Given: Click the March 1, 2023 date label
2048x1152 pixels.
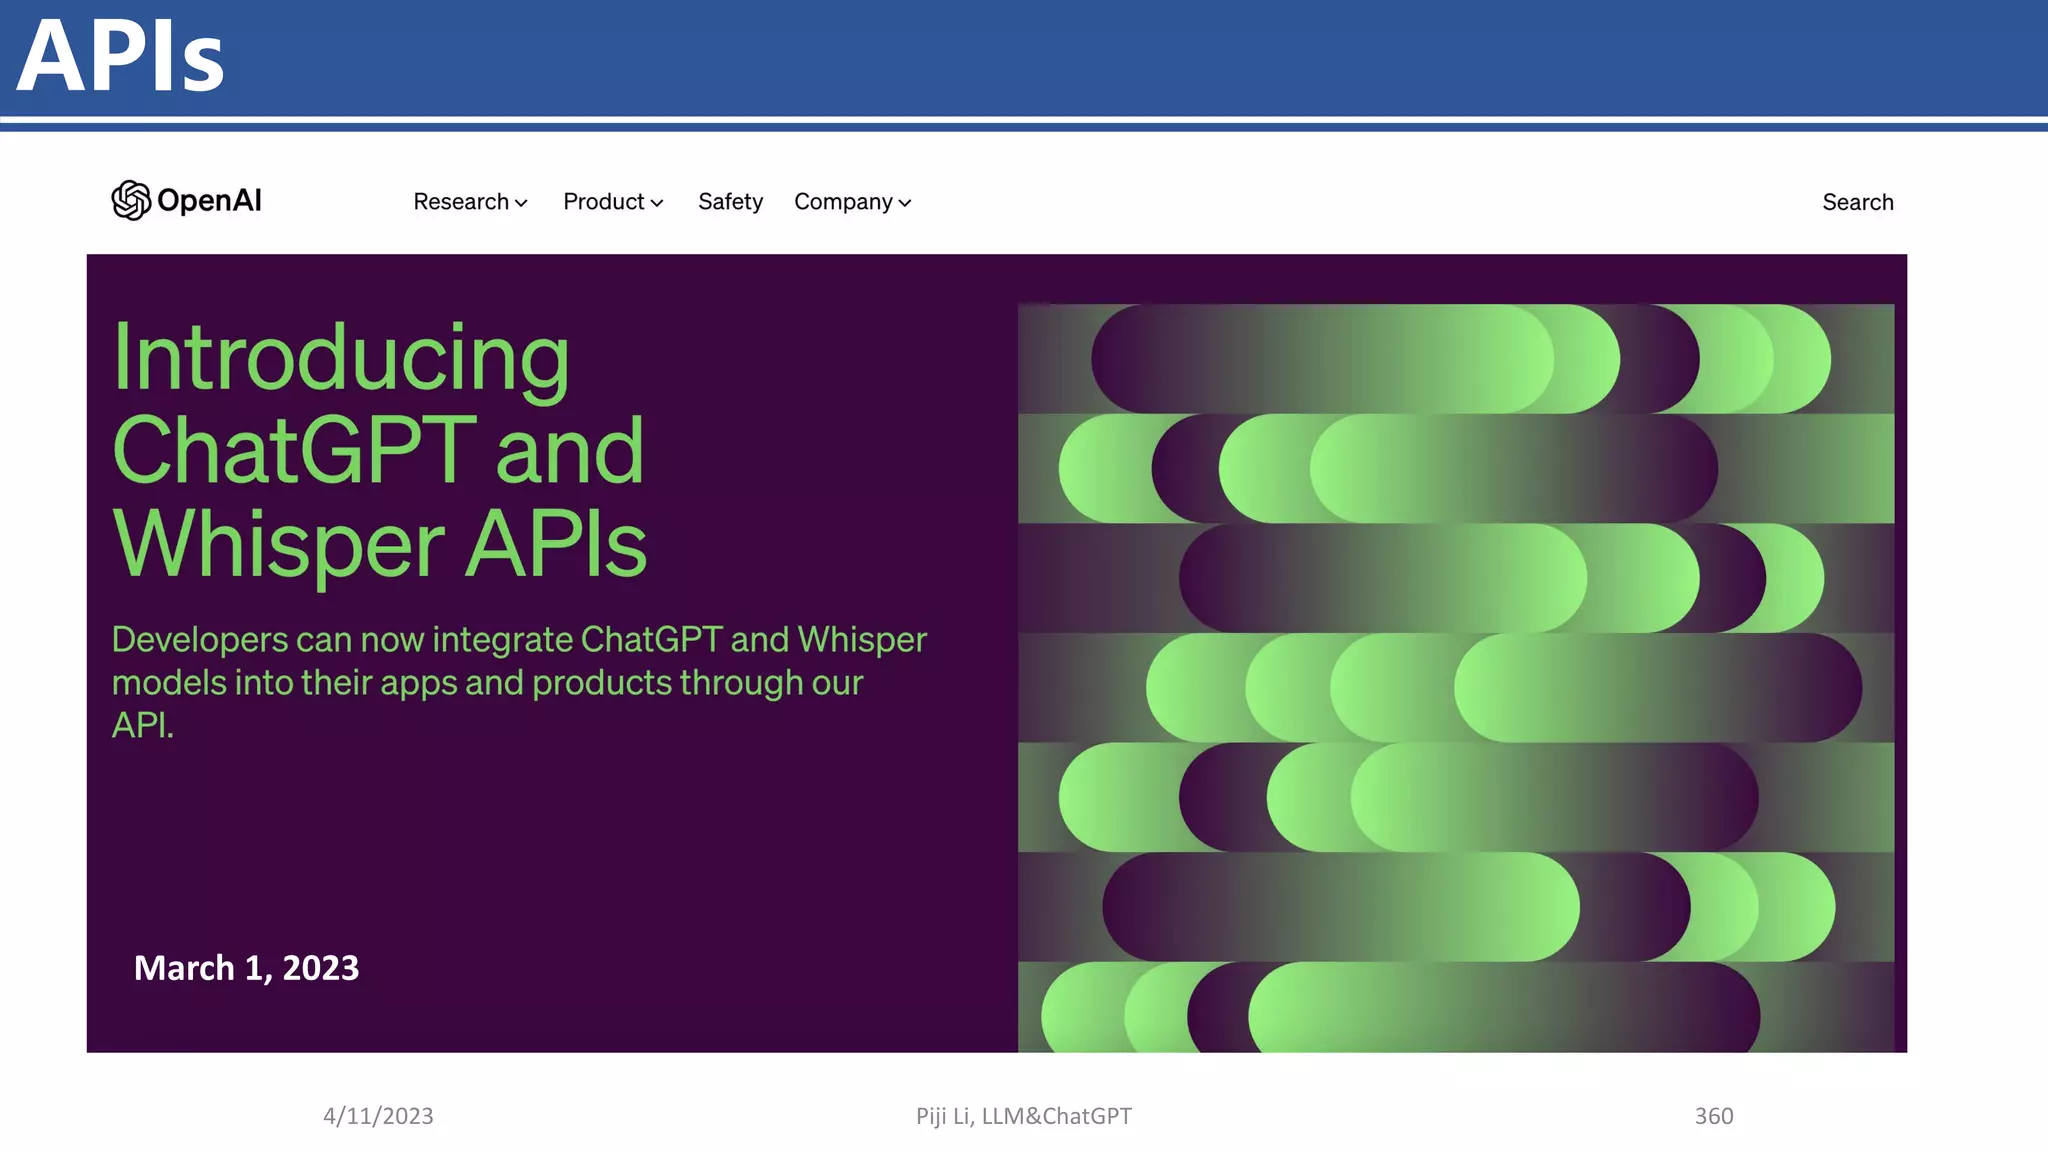Looking at the screenshot, I should (246, 968).
